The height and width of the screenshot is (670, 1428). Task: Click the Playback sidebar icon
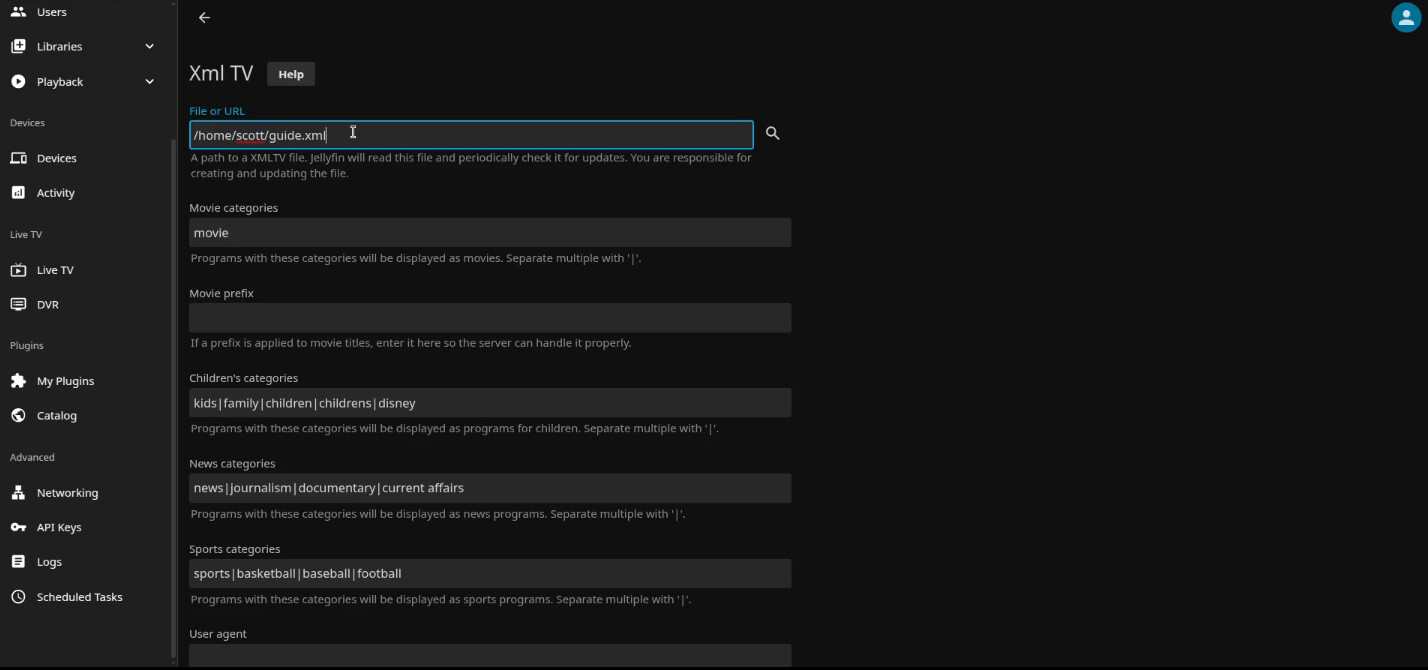[x=18, y=81]
